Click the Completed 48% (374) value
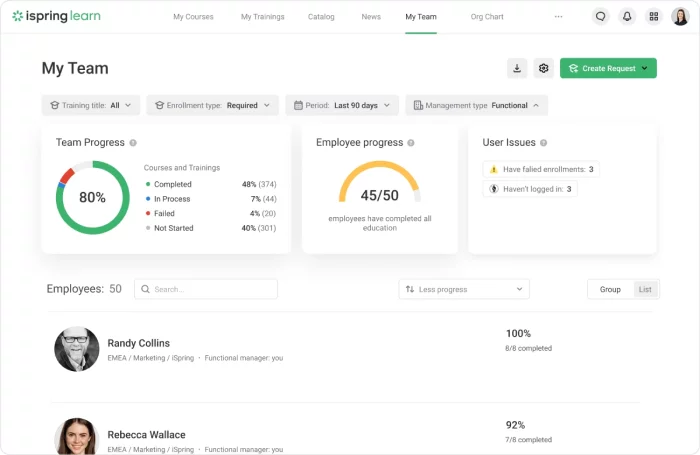 259,184
